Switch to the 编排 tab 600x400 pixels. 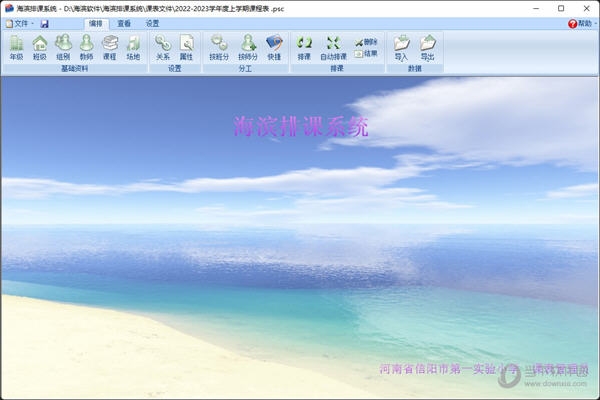click(x=96, y=24)
